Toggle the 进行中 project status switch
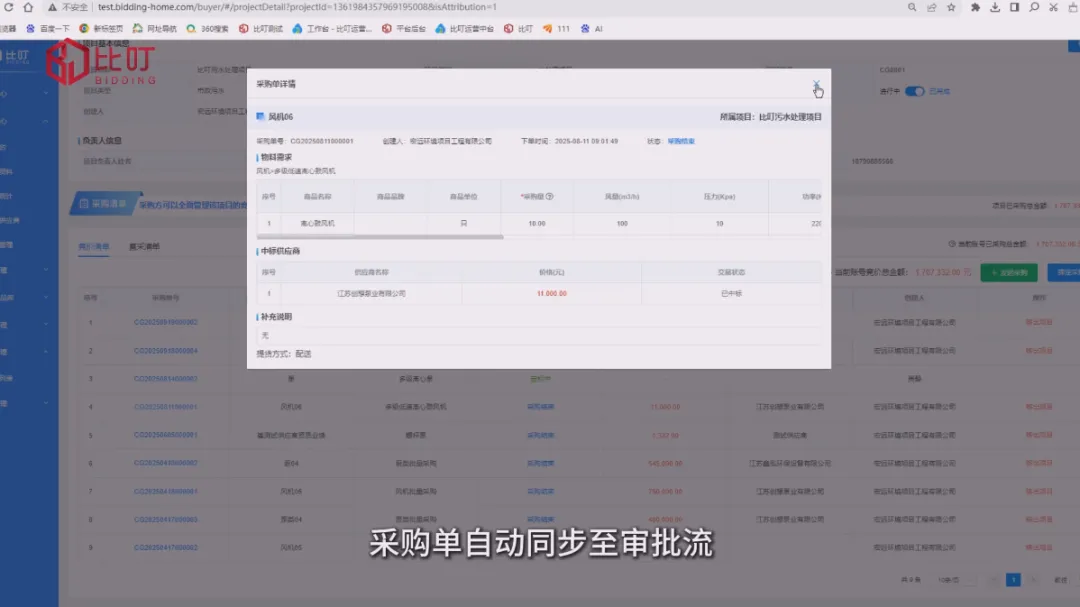1080x607 pixels. coord(914,91)
